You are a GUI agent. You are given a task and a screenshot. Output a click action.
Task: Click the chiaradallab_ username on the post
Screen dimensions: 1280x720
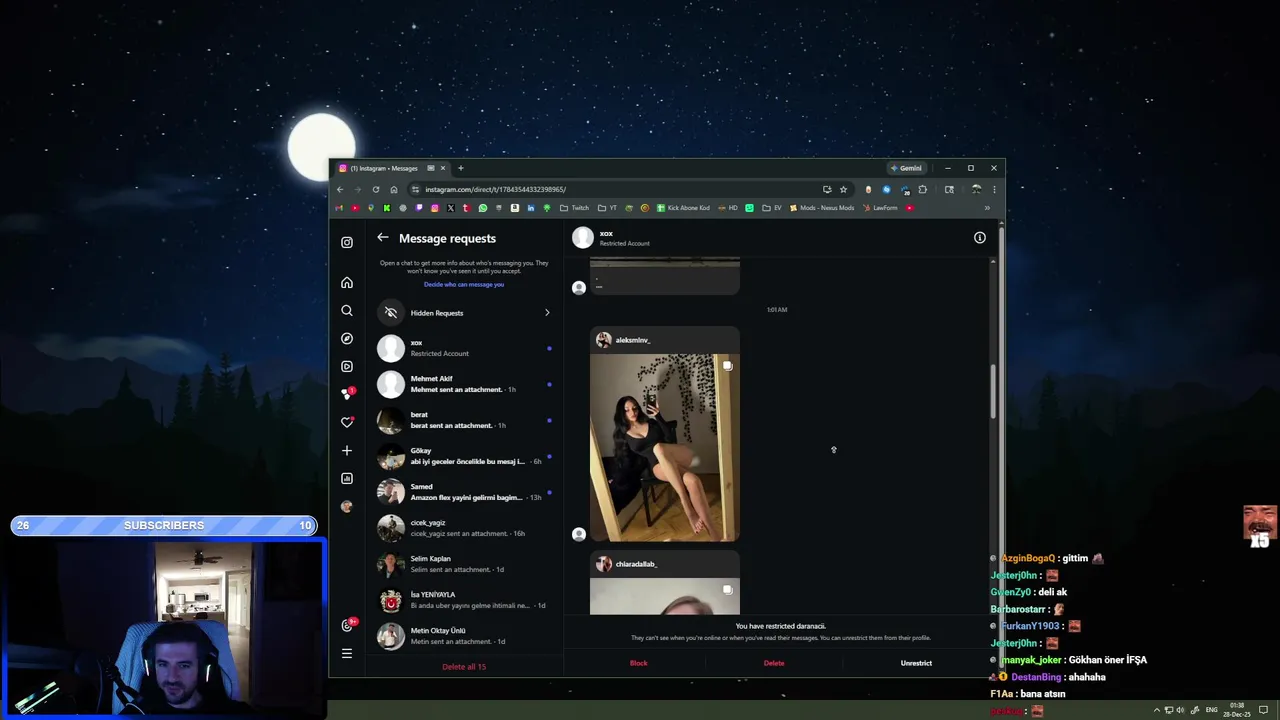click(636, 564)
